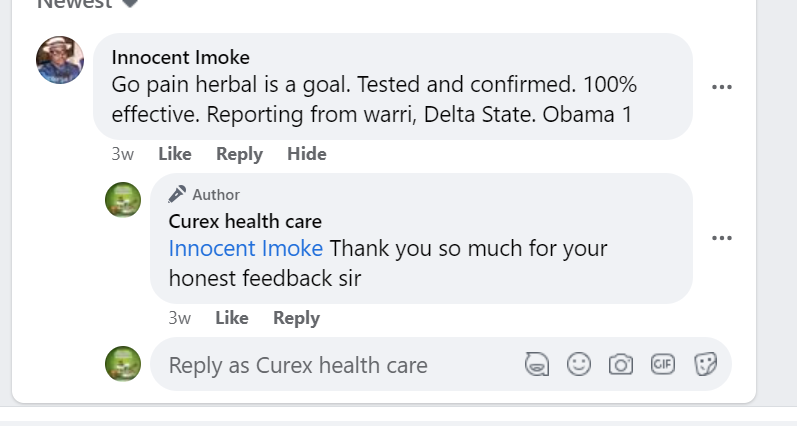797x426 pixels.
Task: Click Innocent Imoke's profile picture
Action: pos(60,60)
